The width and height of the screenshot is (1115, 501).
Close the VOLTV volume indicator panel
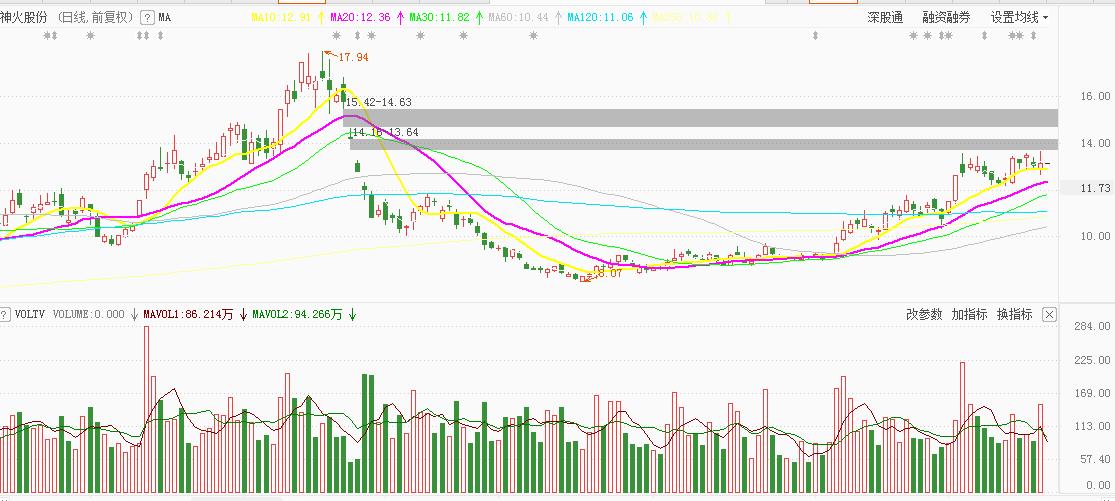(1049, 314)
